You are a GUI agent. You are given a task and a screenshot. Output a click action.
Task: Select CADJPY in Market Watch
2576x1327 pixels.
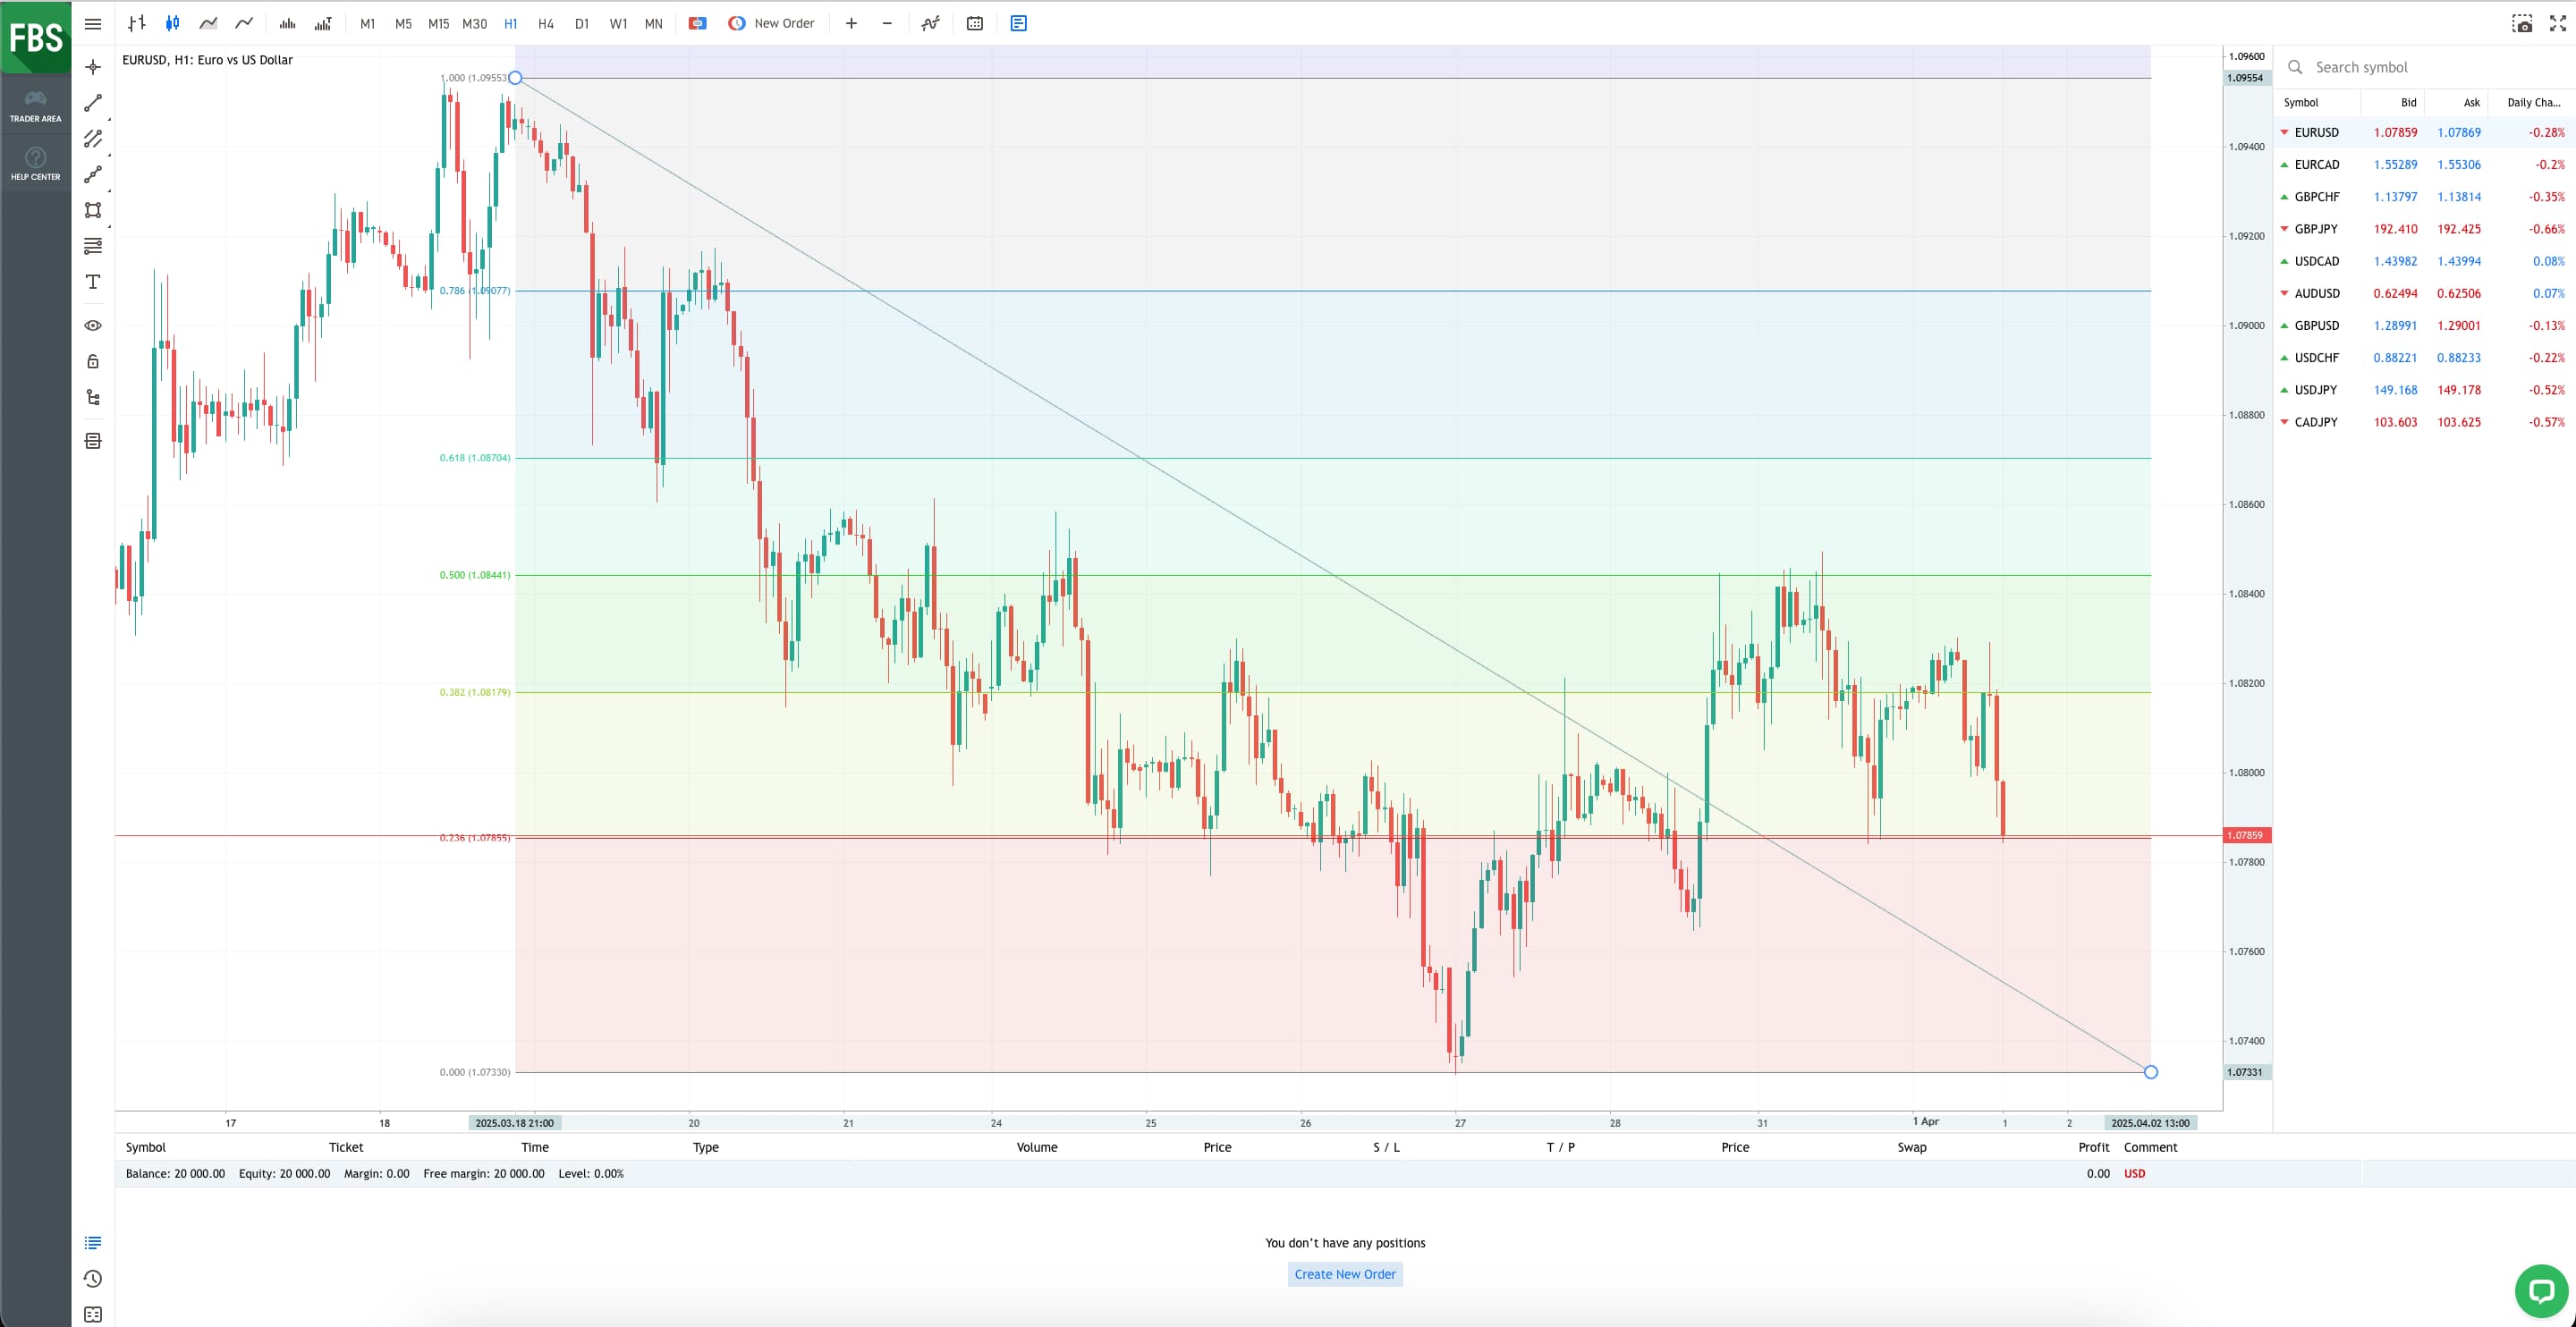click(x=2424, y=422)
